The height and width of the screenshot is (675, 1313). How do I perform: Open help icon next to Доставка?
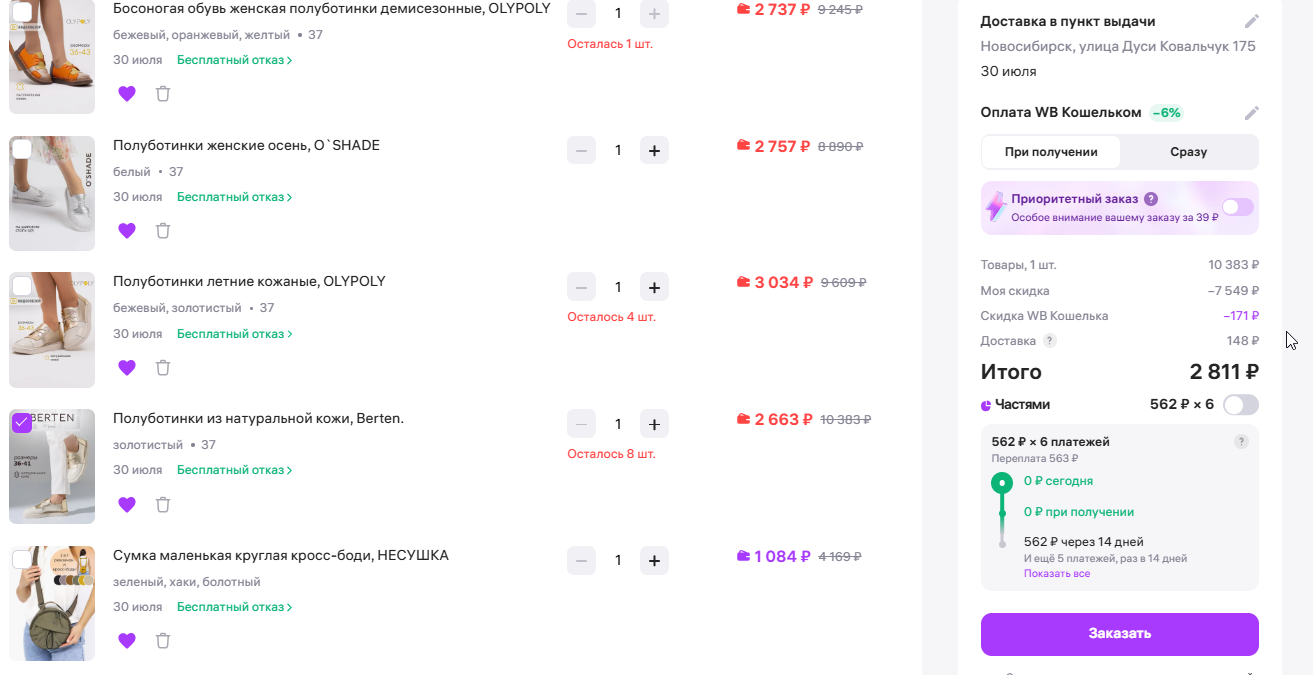1049,341
